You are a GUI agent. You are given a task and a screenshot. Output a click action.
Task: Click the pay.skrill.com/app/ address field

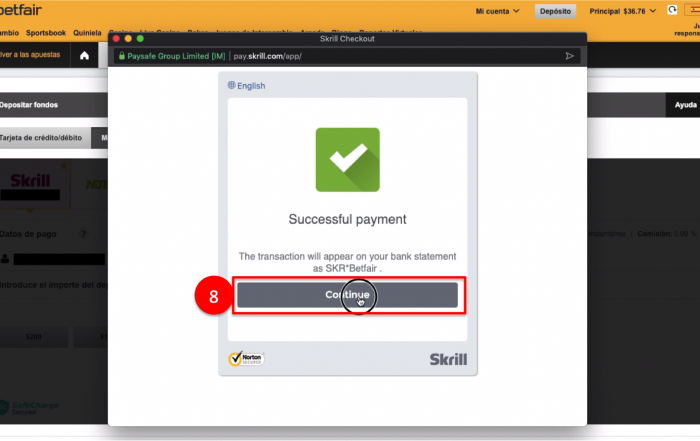coord(267,56)
